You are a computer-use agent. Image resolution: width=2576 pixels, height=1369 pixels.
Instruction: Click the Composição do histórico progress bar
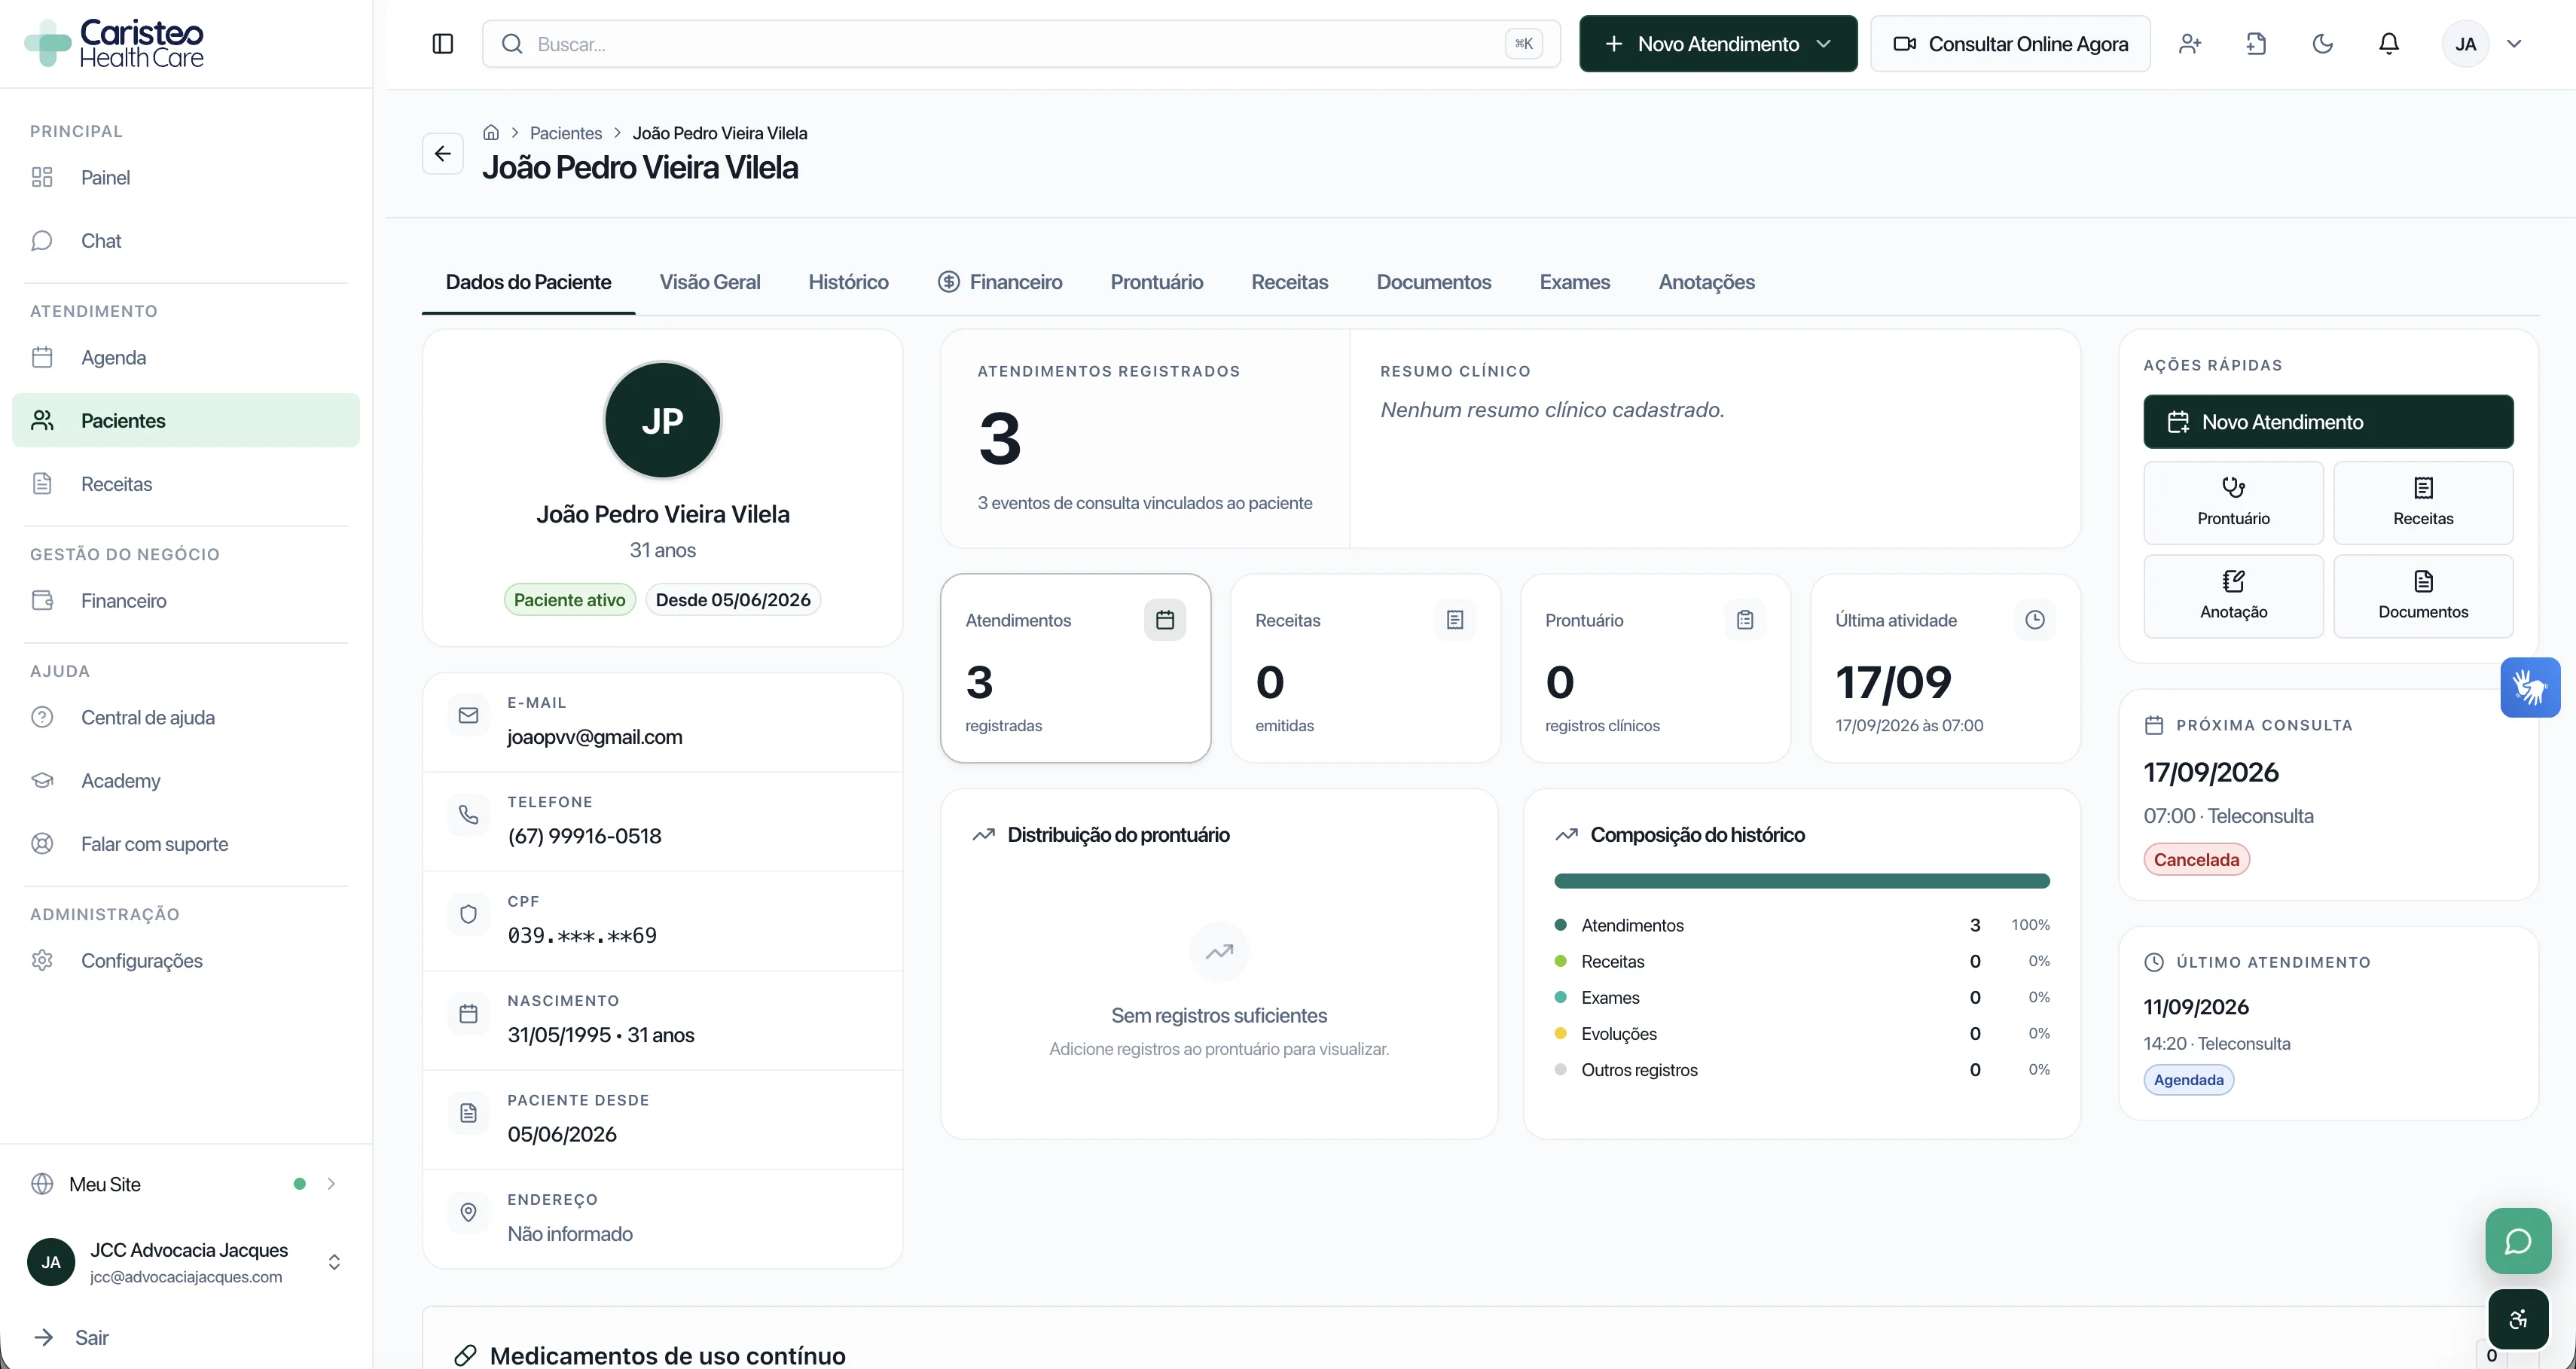[x=1801, y=881]
